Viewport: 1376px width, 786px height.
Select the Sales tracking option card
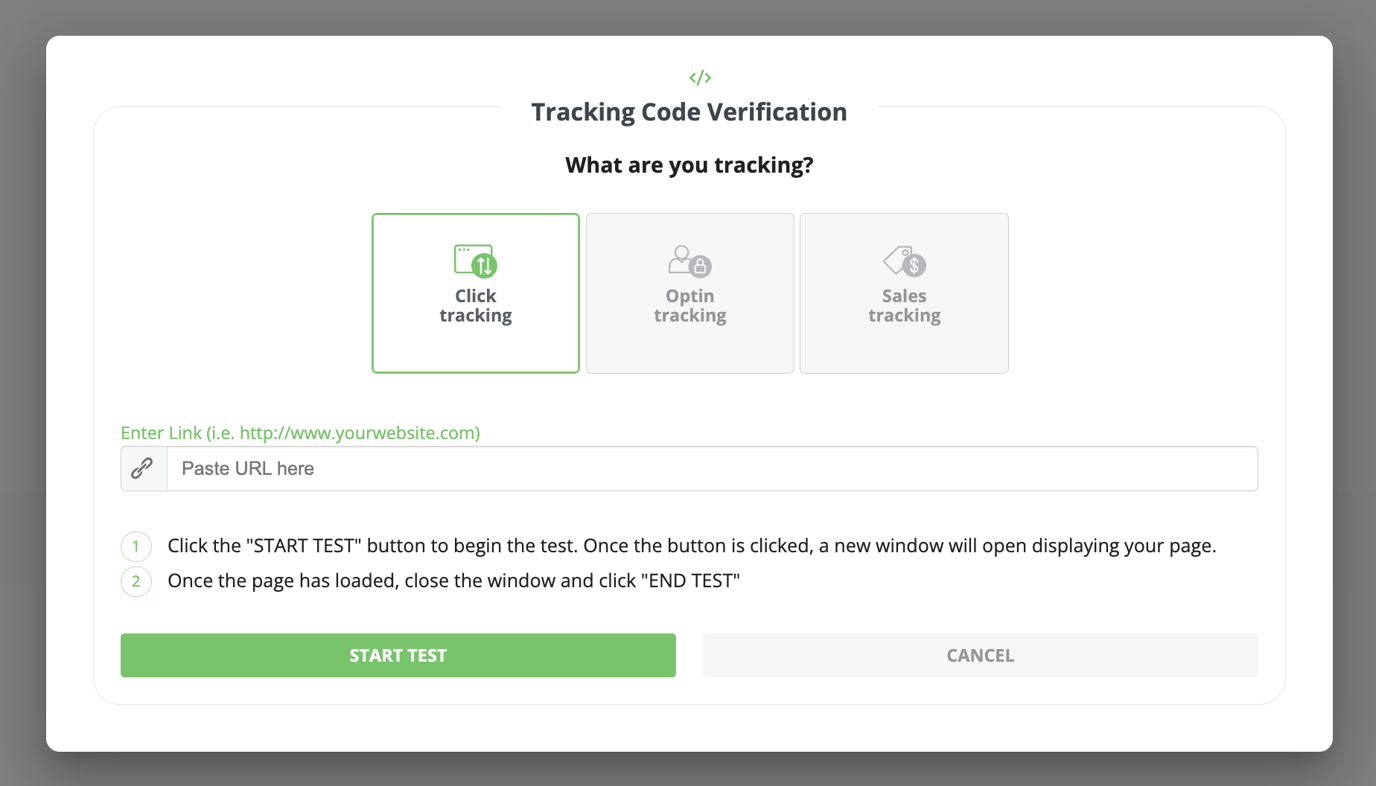tap(903, 292)
